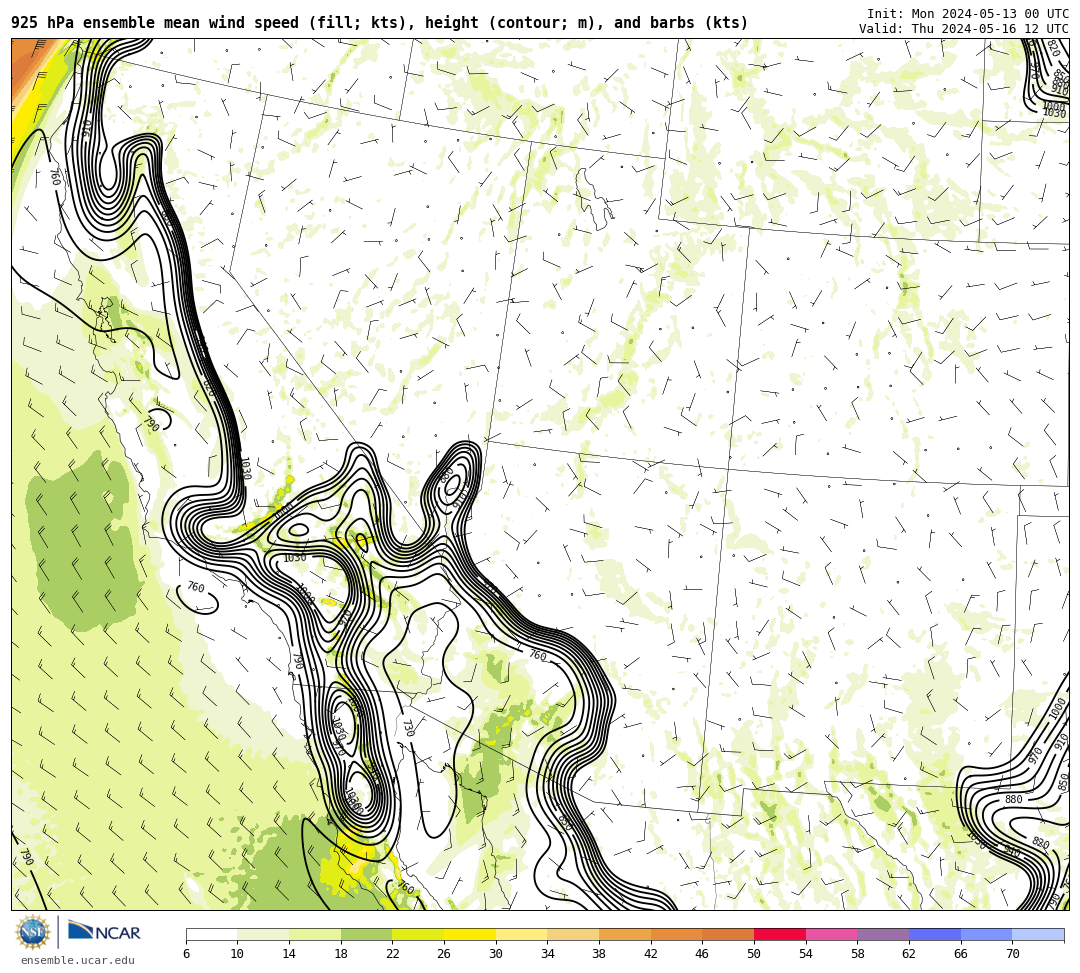Click the colorbar tick label 6
The image size is (1080, 973).
[x=186, y=954]
